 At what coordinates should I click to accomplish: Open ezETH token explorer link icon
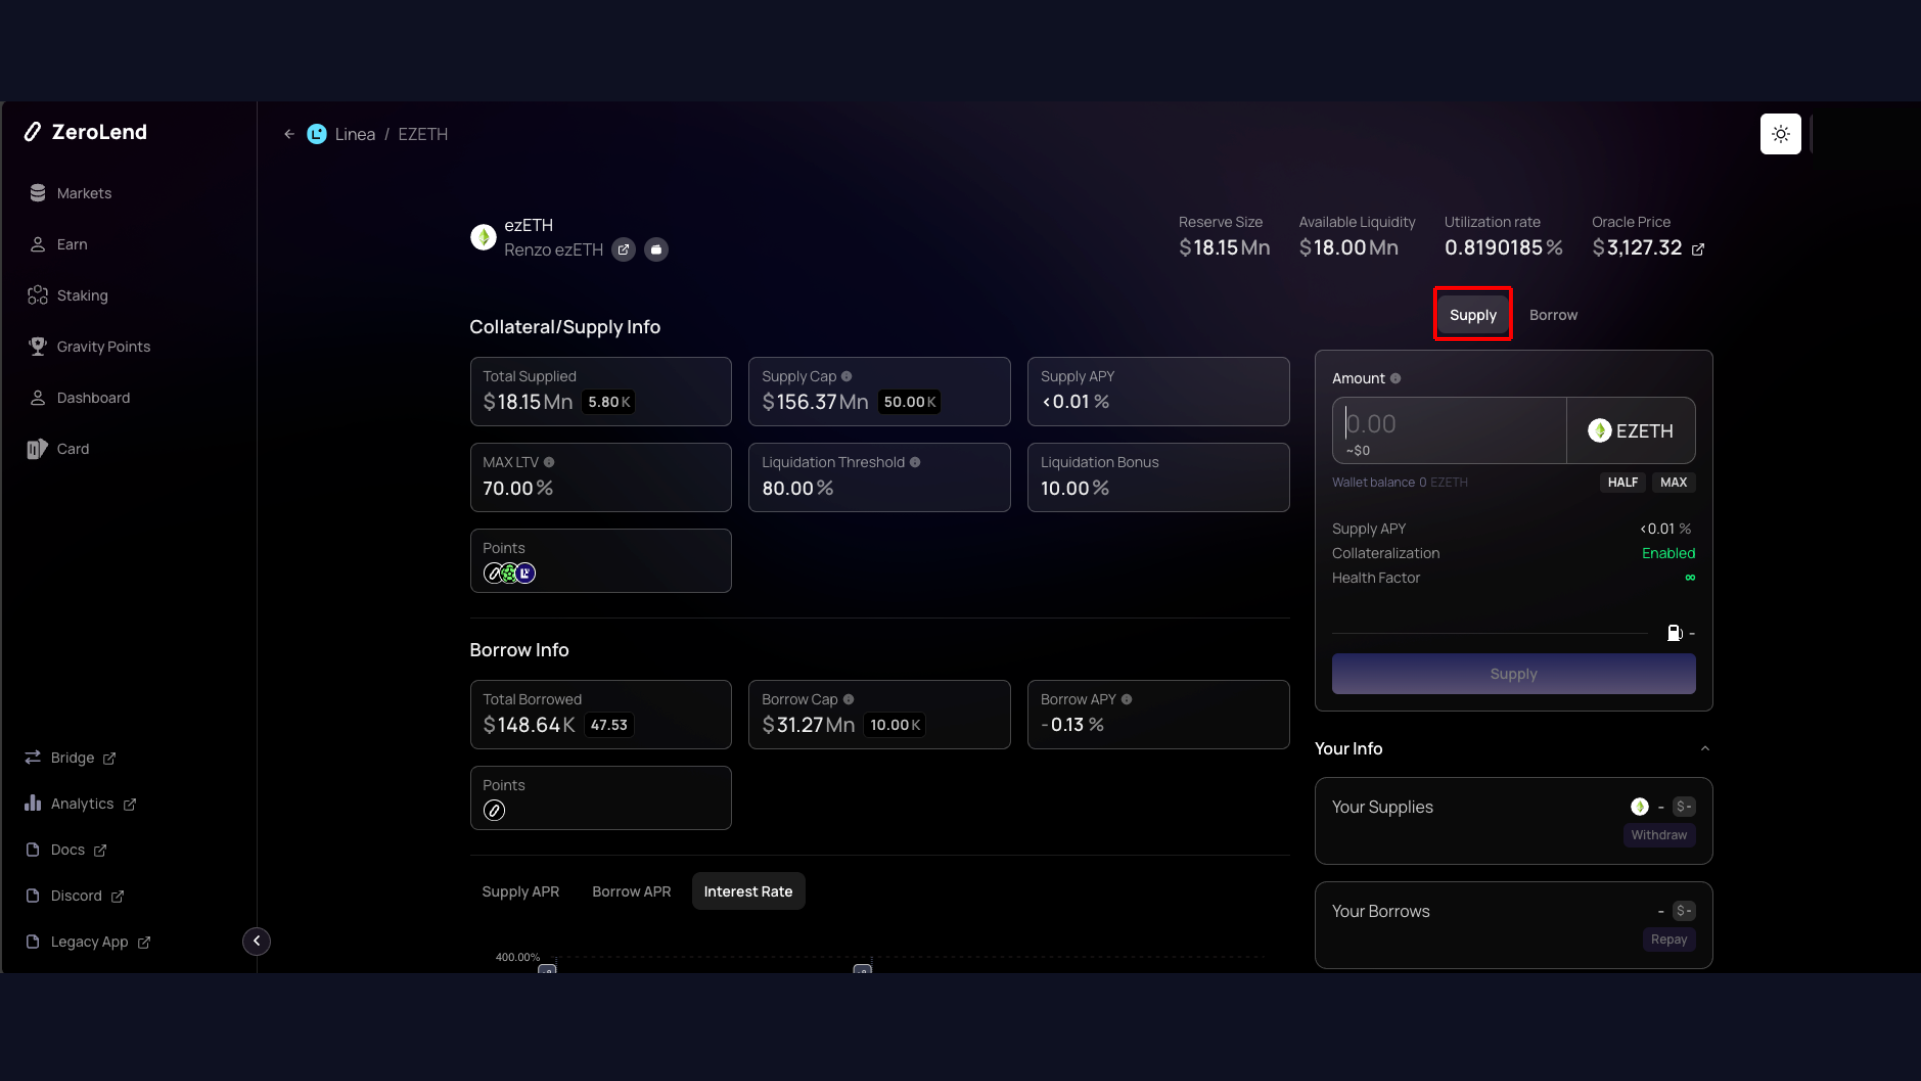point(623,249)
